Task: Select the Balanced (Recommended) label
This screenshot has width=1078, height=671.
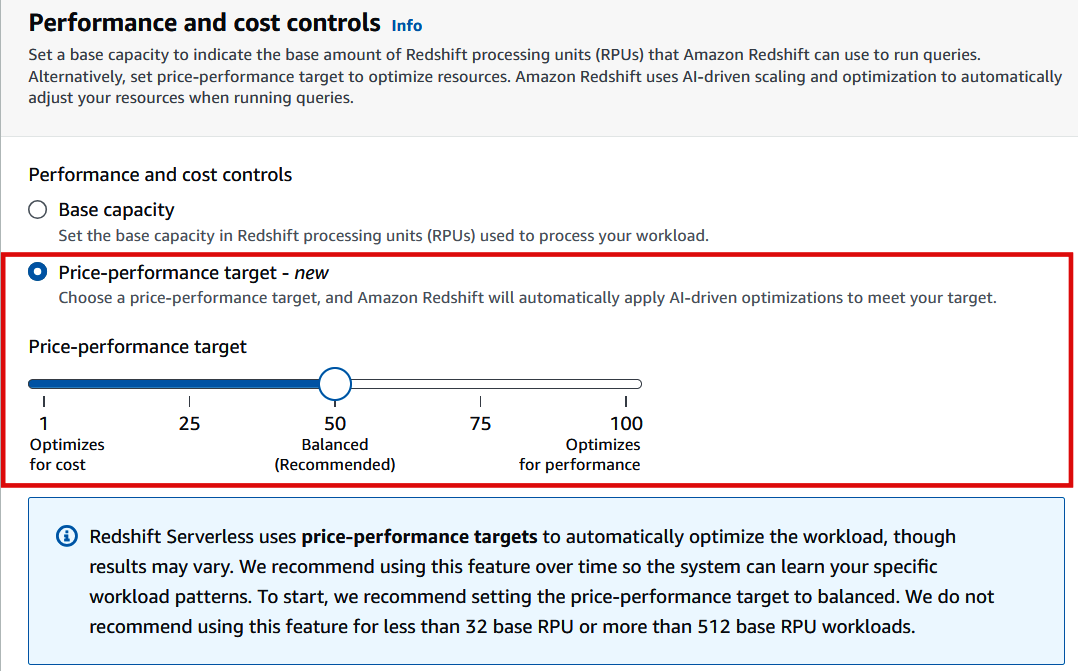Action: click(335, 454)
